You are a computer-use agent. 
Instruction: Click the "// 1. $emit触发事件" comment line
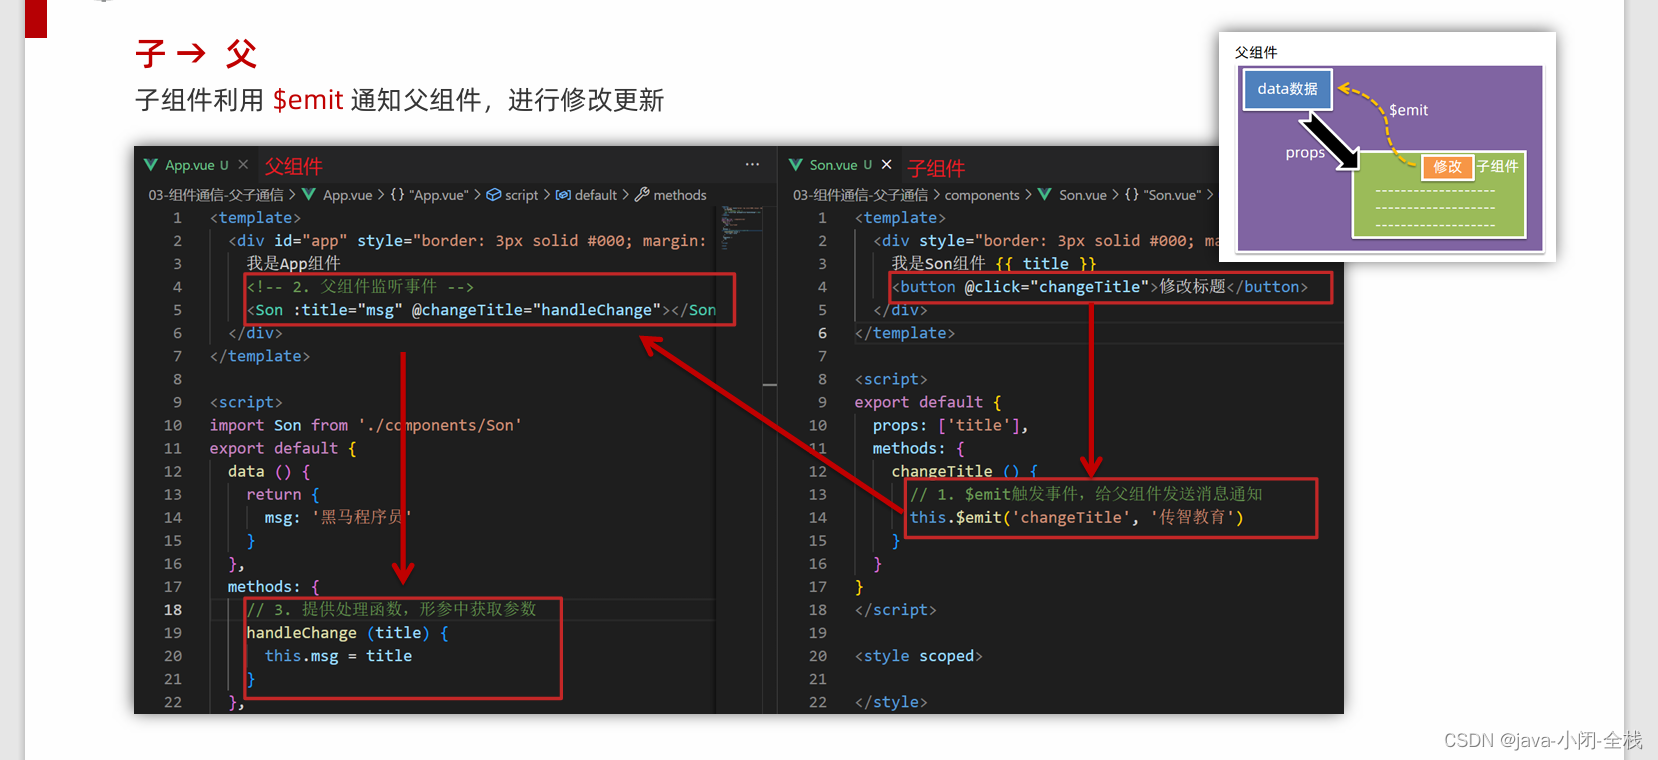click(x=1086, y=494)
